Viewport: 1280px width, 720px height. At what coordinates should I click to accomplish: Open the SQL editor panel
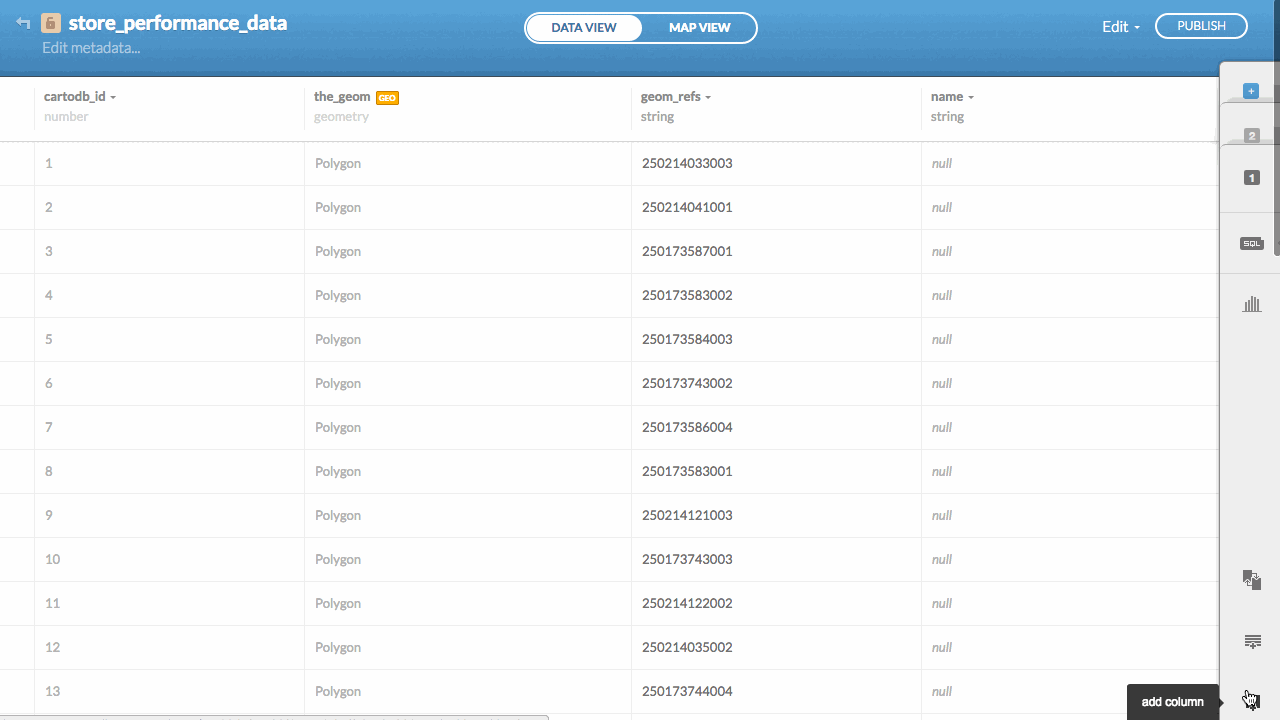1251,243
